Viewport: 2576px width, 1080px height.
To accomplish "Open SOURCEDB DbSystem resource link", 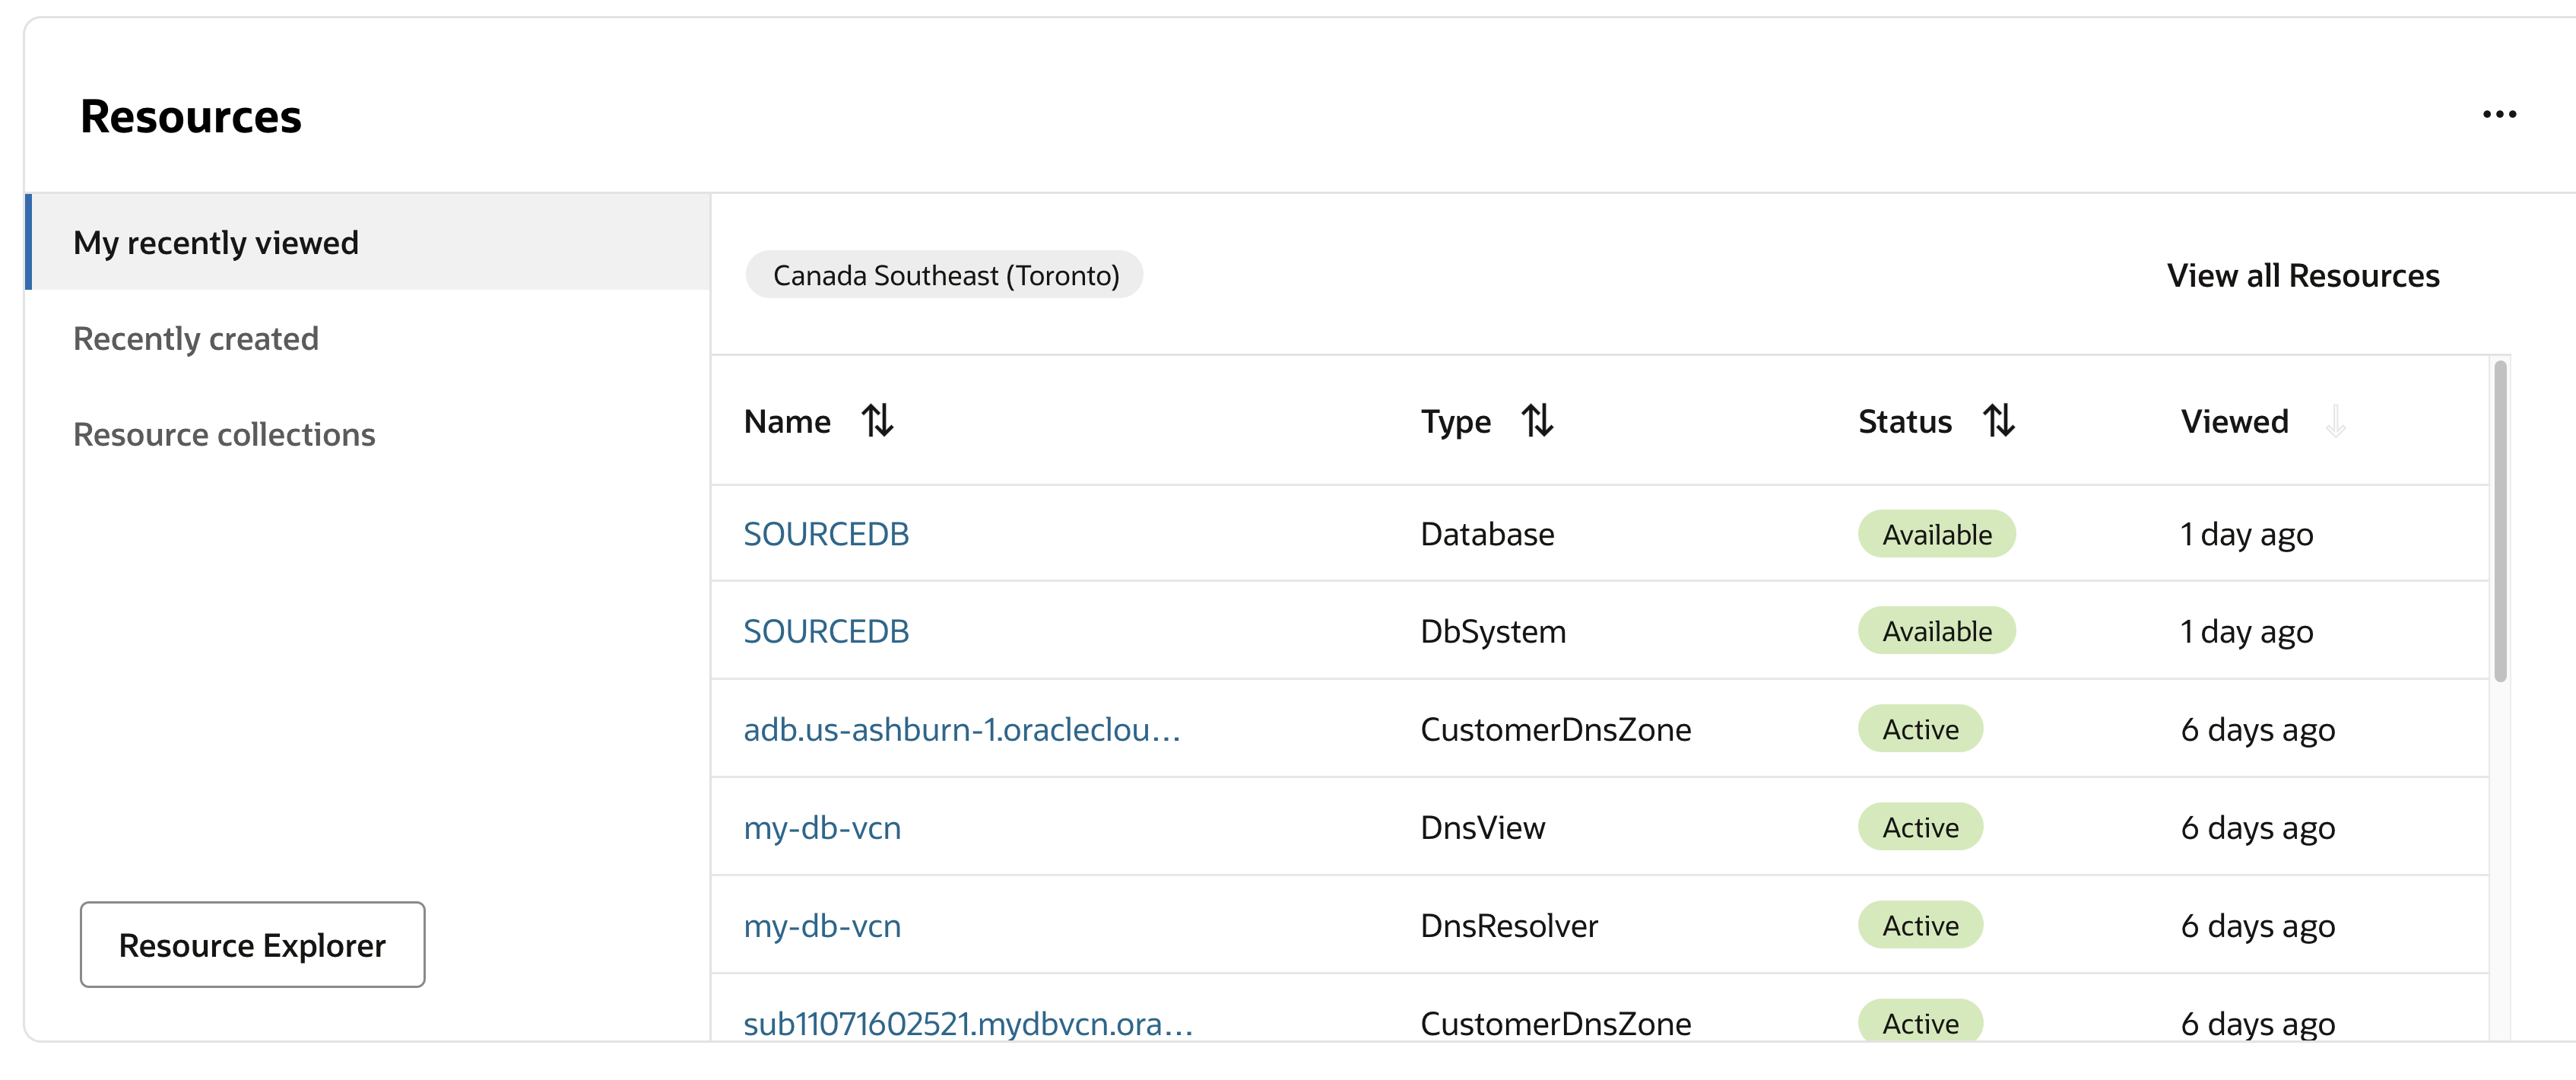I will tap(826, 631).
